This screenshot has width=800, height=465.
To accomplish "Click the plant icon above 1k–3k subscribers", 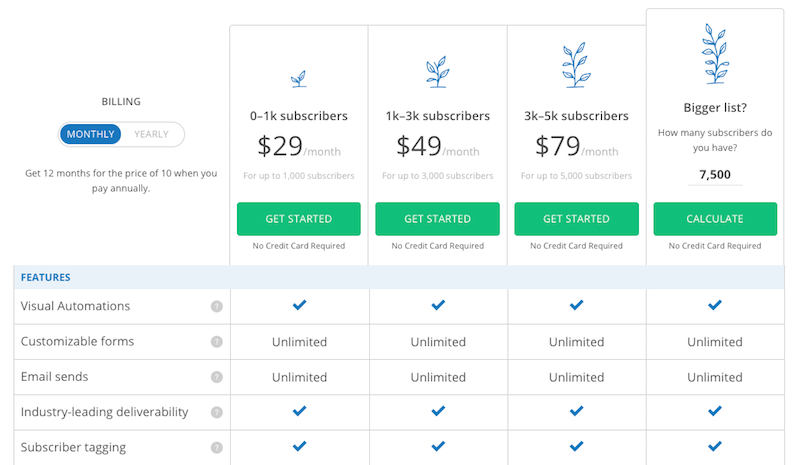I will pos(437,72).
